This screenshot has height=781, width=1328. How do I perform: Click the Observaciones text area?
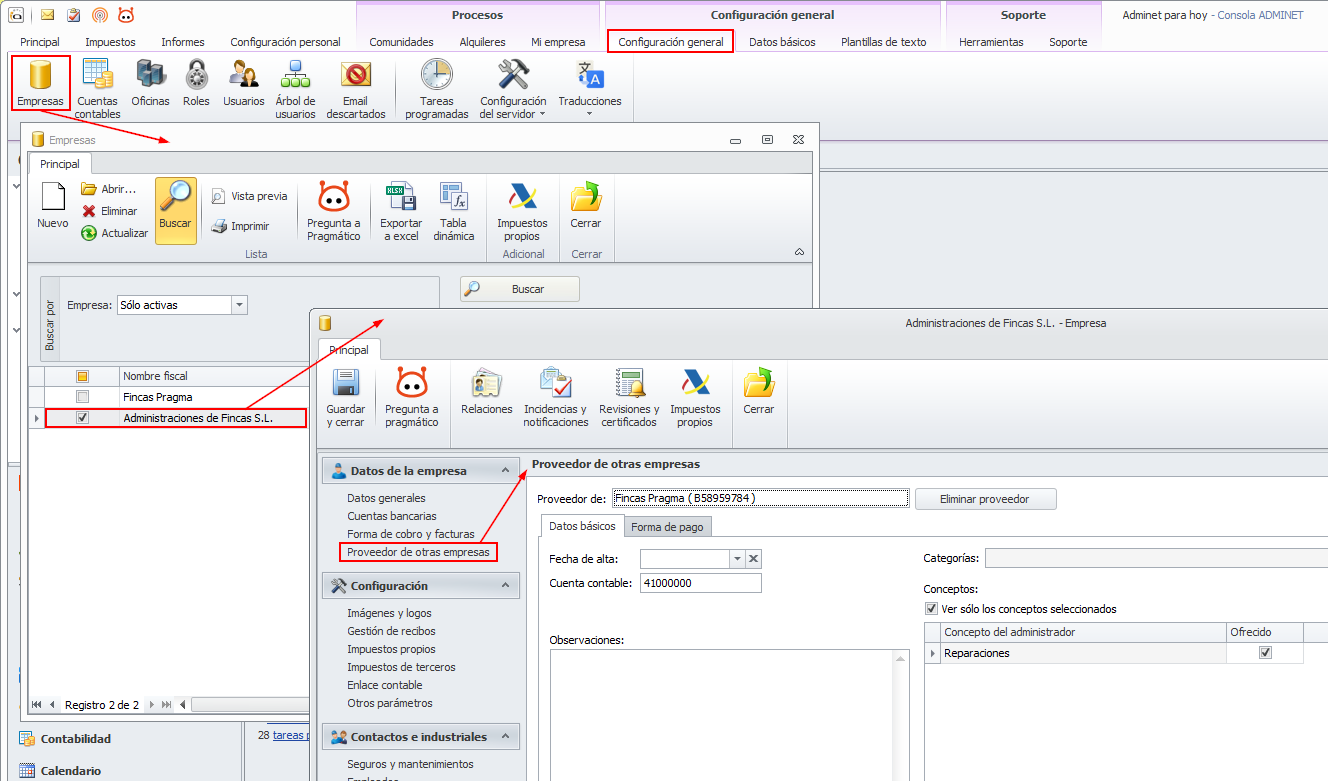[x=729, y=715]
